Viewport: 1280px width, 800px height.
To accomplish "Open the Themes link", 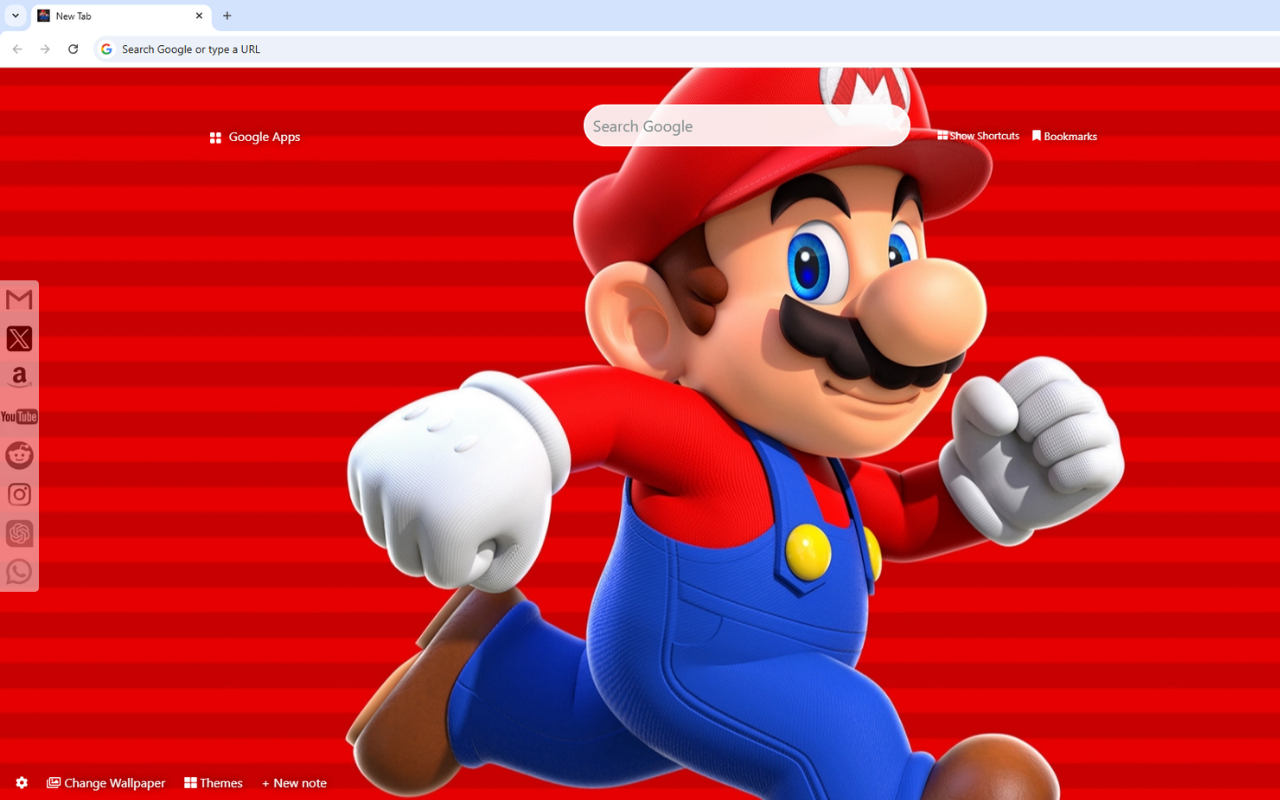I will click(x=214, y=783).
